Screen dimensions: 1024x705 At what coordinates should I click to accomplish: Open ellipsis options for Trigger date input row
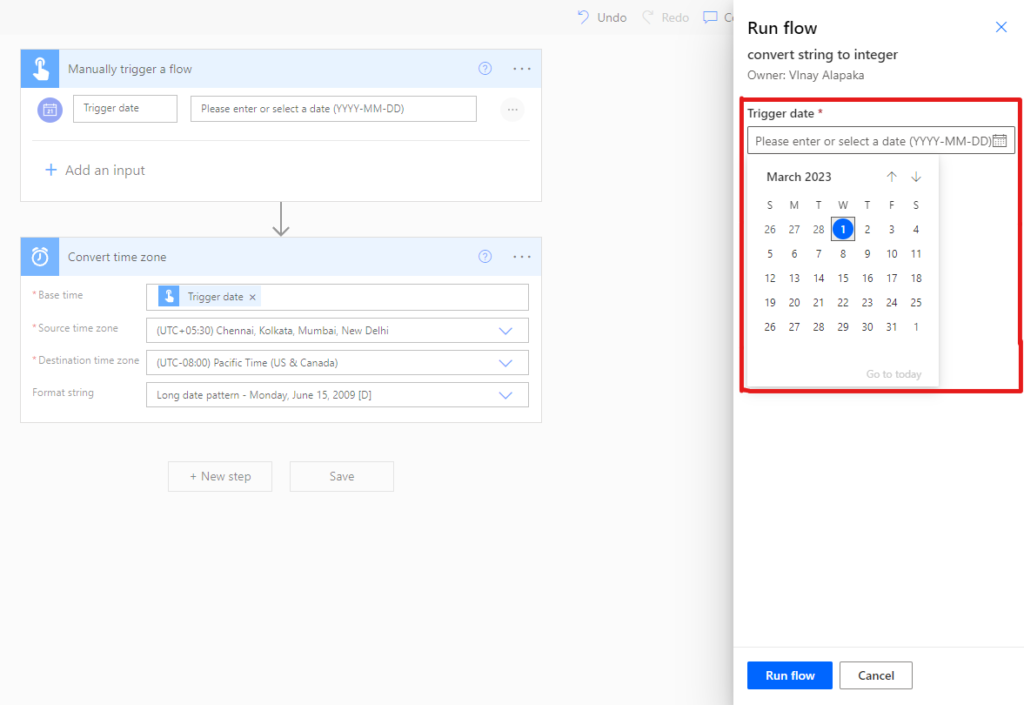[513, 110]
